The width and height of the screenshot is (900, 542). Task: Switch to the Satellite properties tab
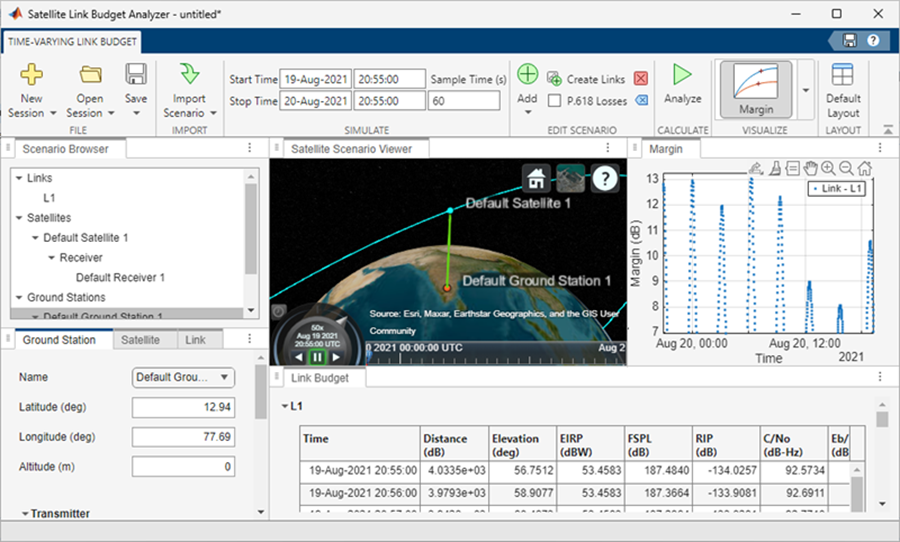click(140, 340)
